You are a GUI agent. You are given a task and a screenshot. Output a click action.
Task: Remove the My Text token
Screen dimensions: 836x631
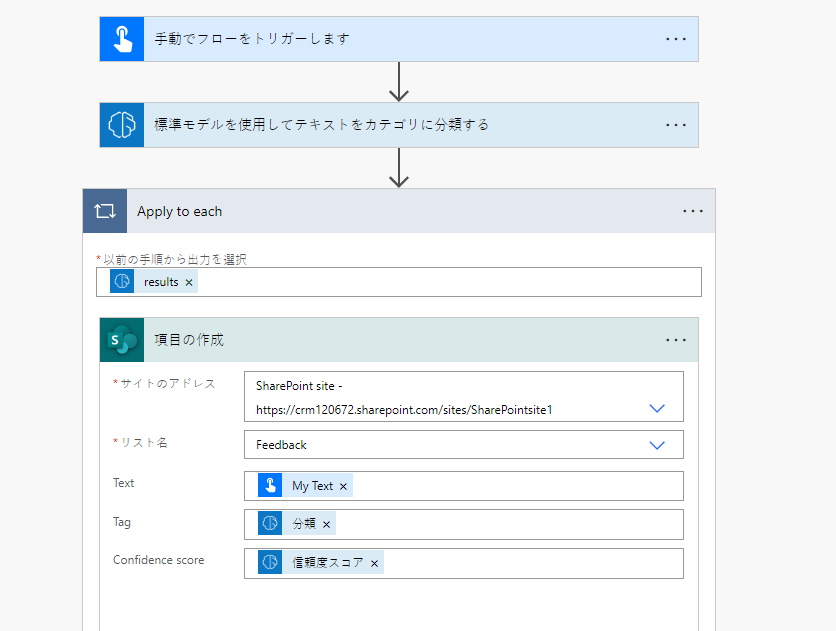344,487
